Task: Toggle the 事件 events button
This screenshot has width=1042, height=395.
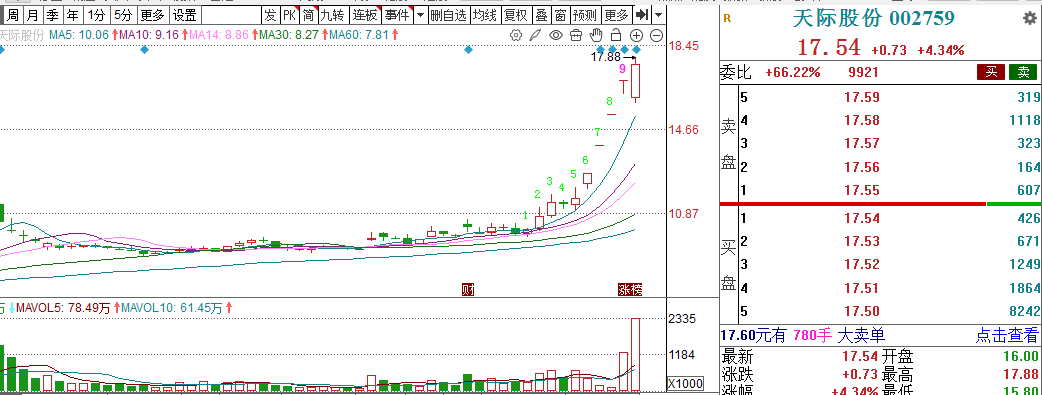Action: point(396,14)
